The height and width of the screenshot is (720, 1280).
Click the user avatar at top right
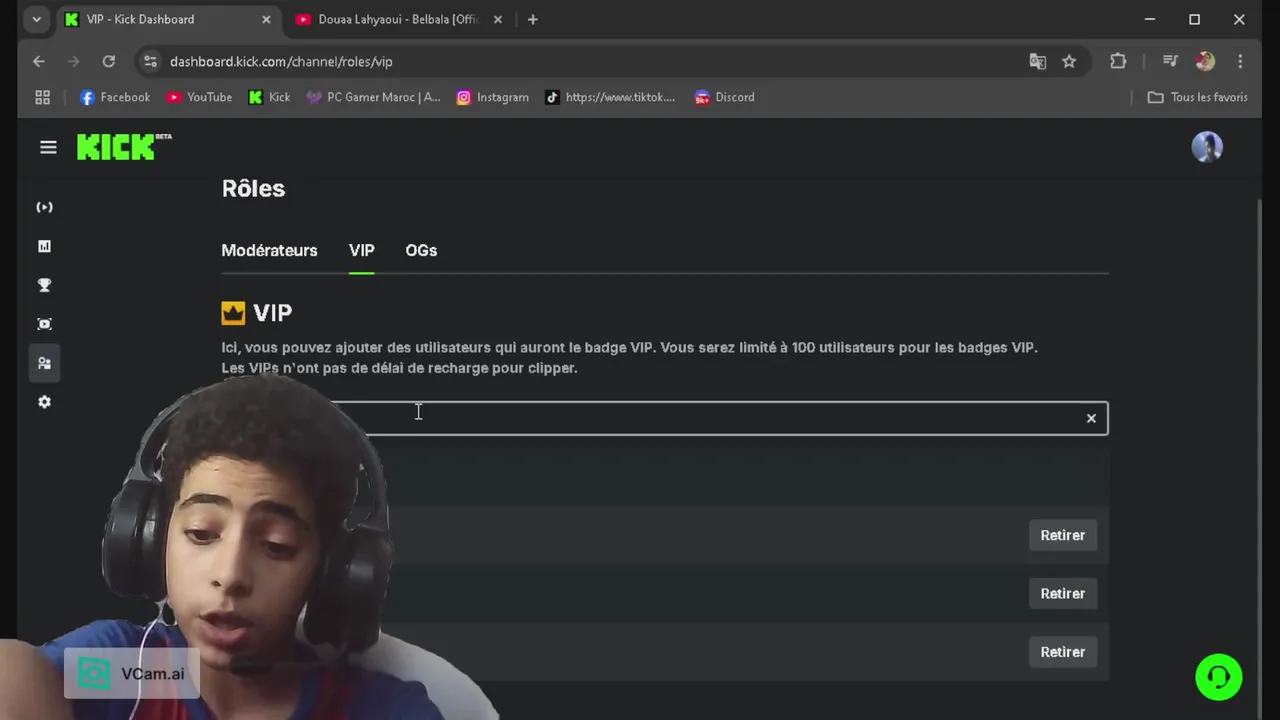click(x=1207, y=147)
